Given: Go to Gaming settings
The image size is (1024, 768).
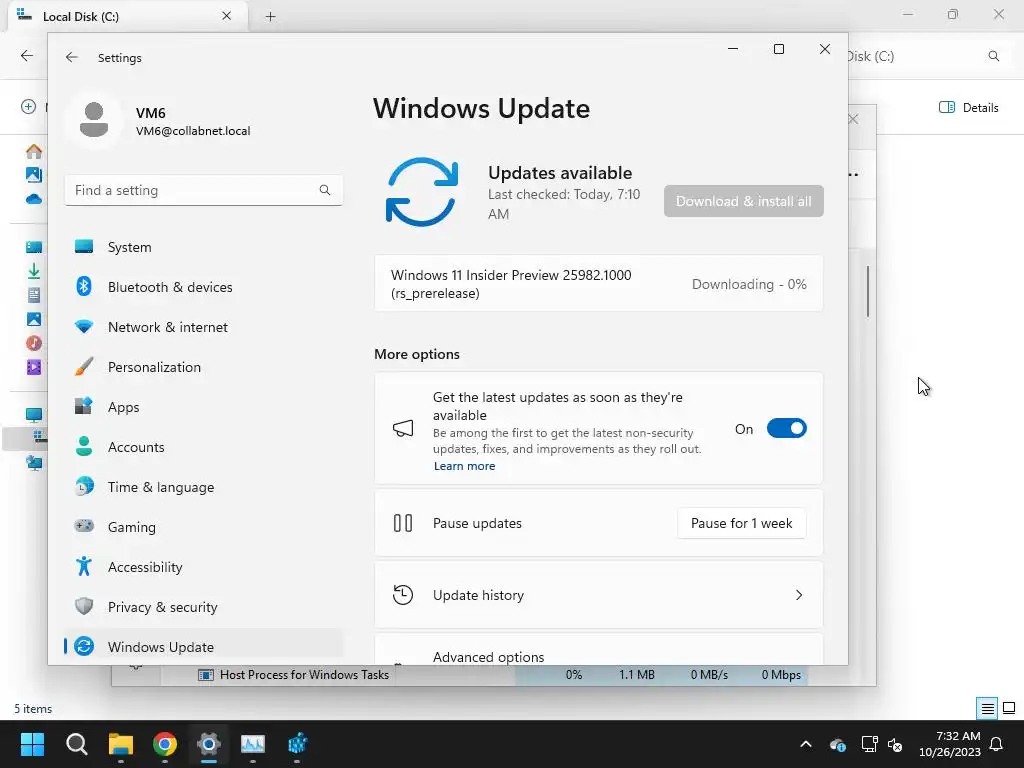Looking at the screenshot, I should coord(203,526).
